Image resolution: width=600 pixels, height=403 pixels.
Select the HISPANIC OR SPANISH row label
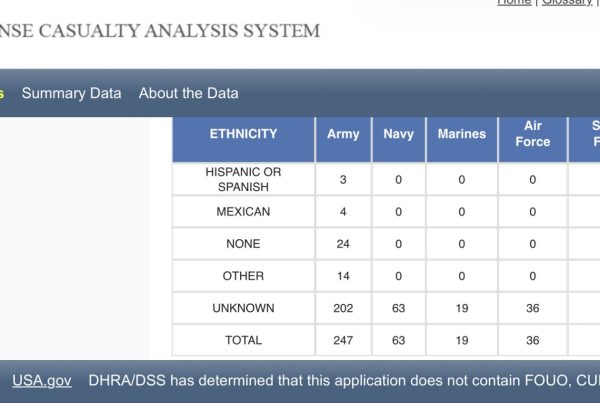243,180
